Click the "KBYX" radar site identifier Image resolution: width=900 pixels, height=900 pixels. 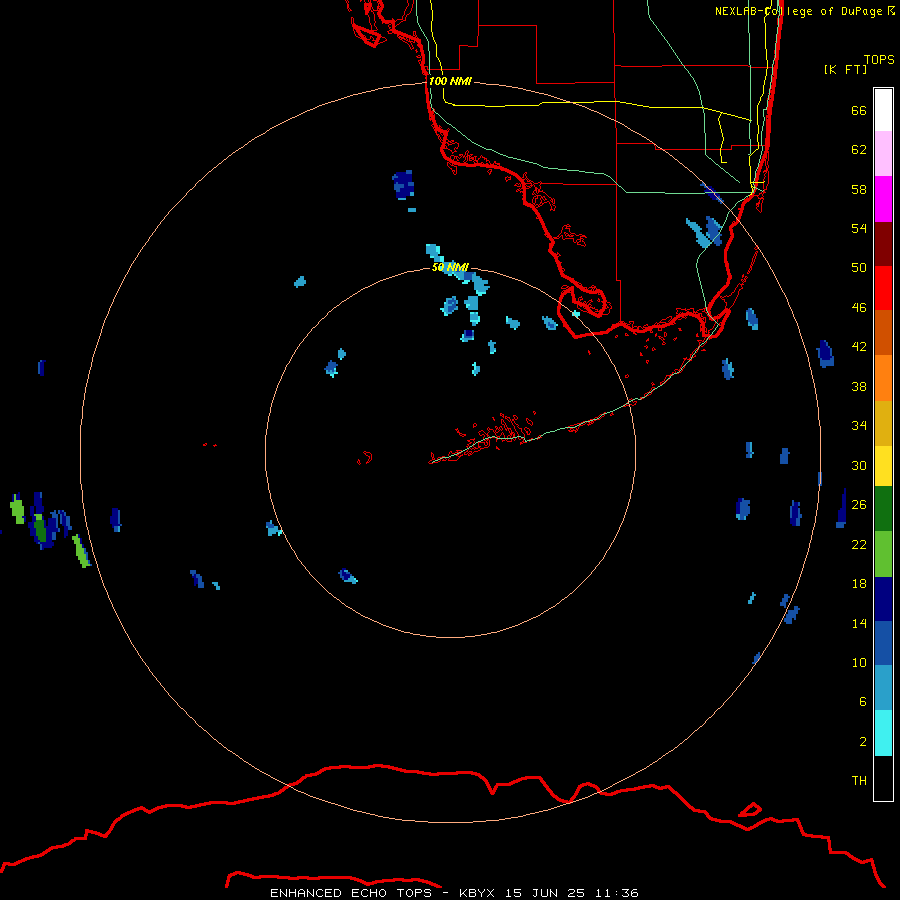tap(476, 893)
